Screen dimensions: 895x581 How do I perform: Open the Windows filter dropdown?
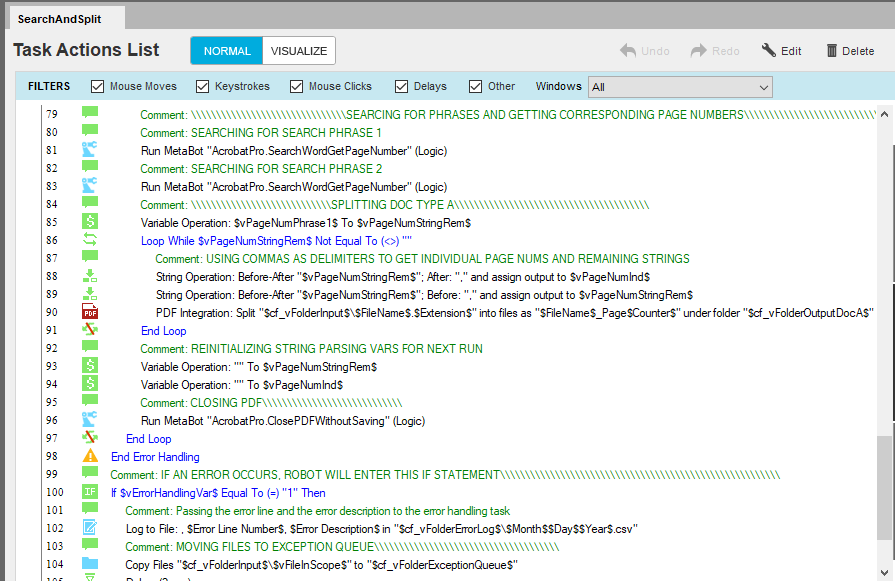coord(680,87)
